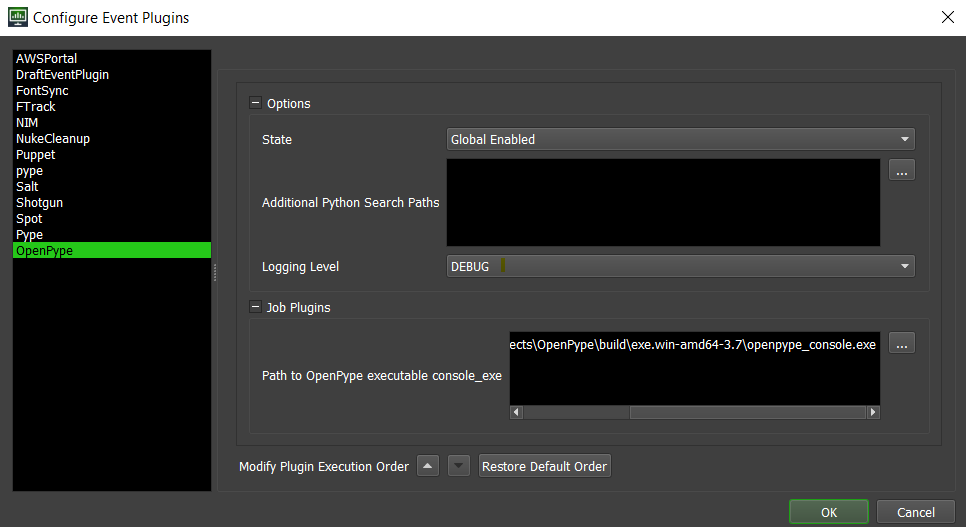
Task: Click the scroll left arrow of path field
Action: [x=516, y=412]
